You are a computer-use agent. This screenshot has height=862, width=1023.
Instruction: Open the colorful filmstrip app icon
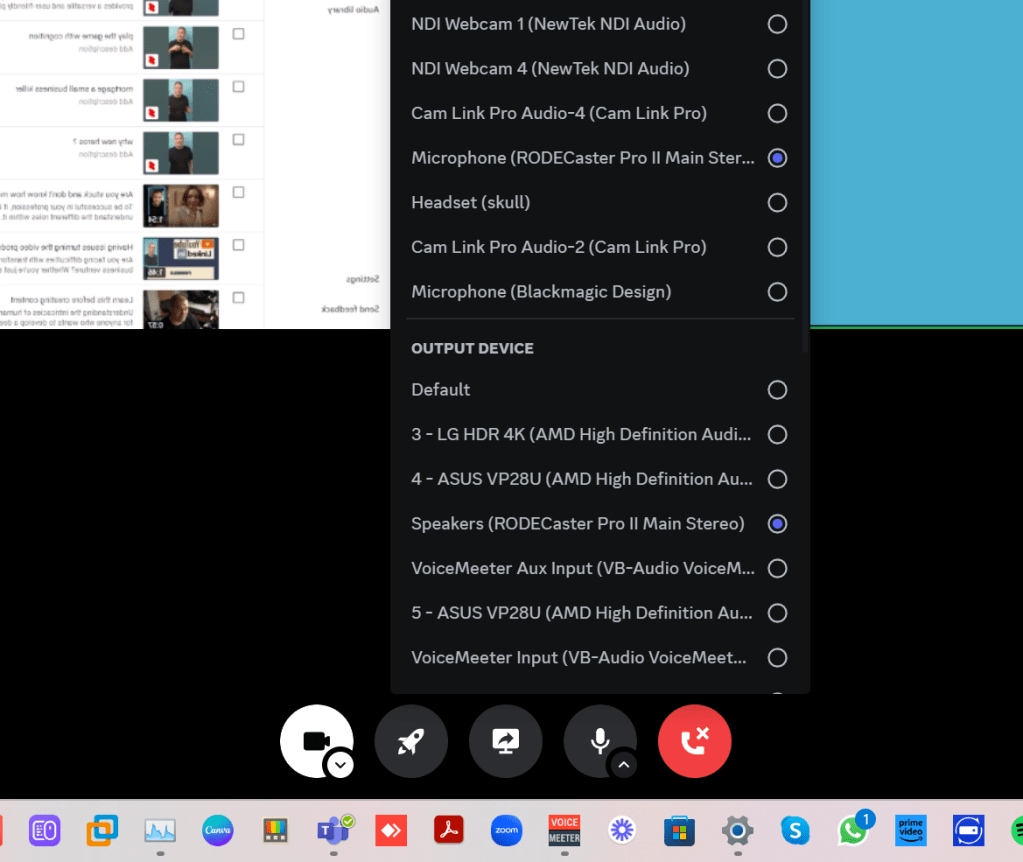[x=275, y=830]
